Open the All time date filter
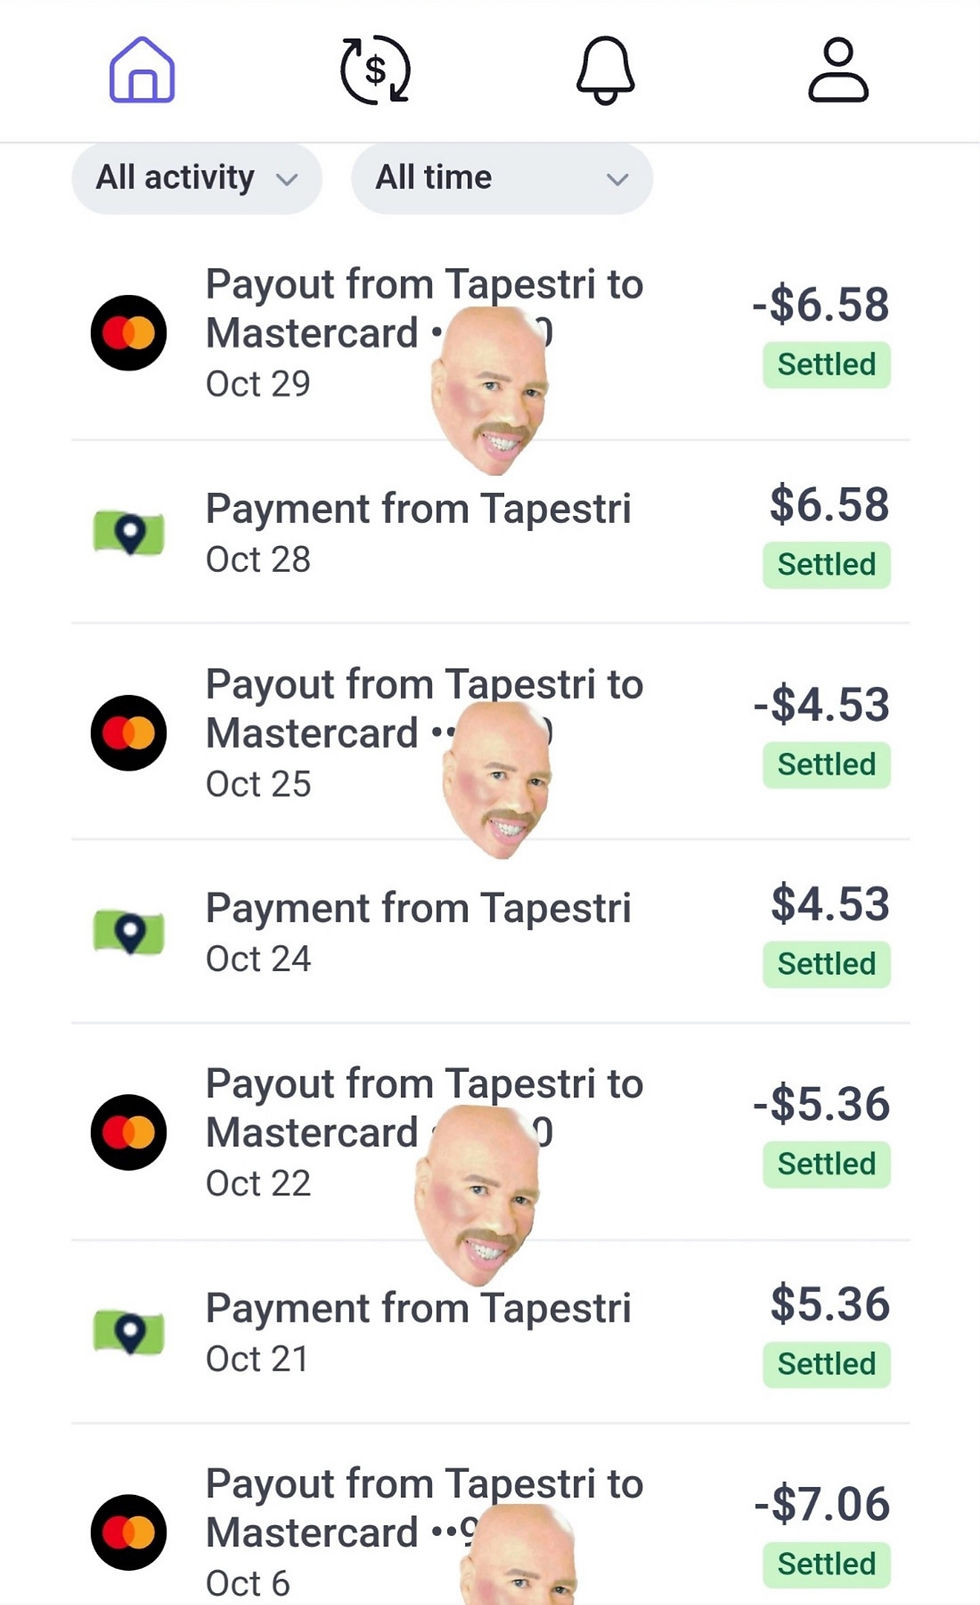Screen dimensions: 980x1605 [x=502, y=178]
